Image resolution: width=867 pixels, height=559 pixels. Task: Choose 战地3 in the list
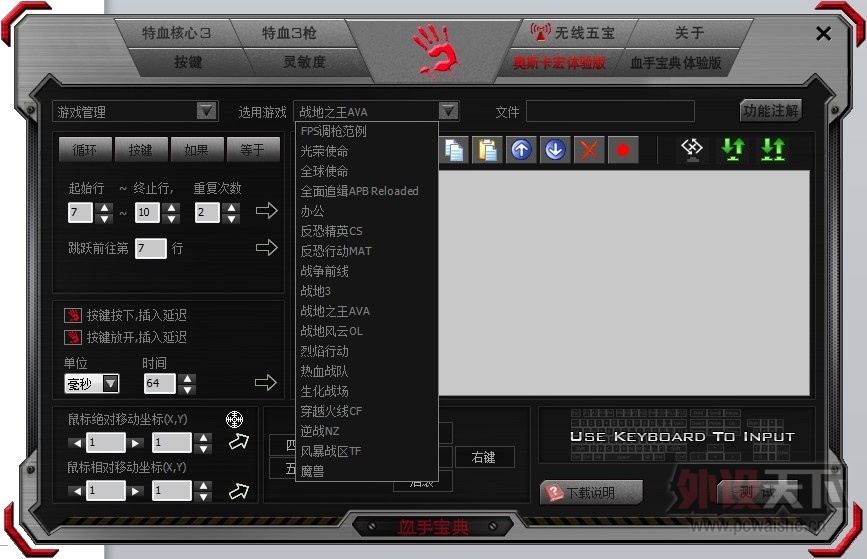[367, 291]
